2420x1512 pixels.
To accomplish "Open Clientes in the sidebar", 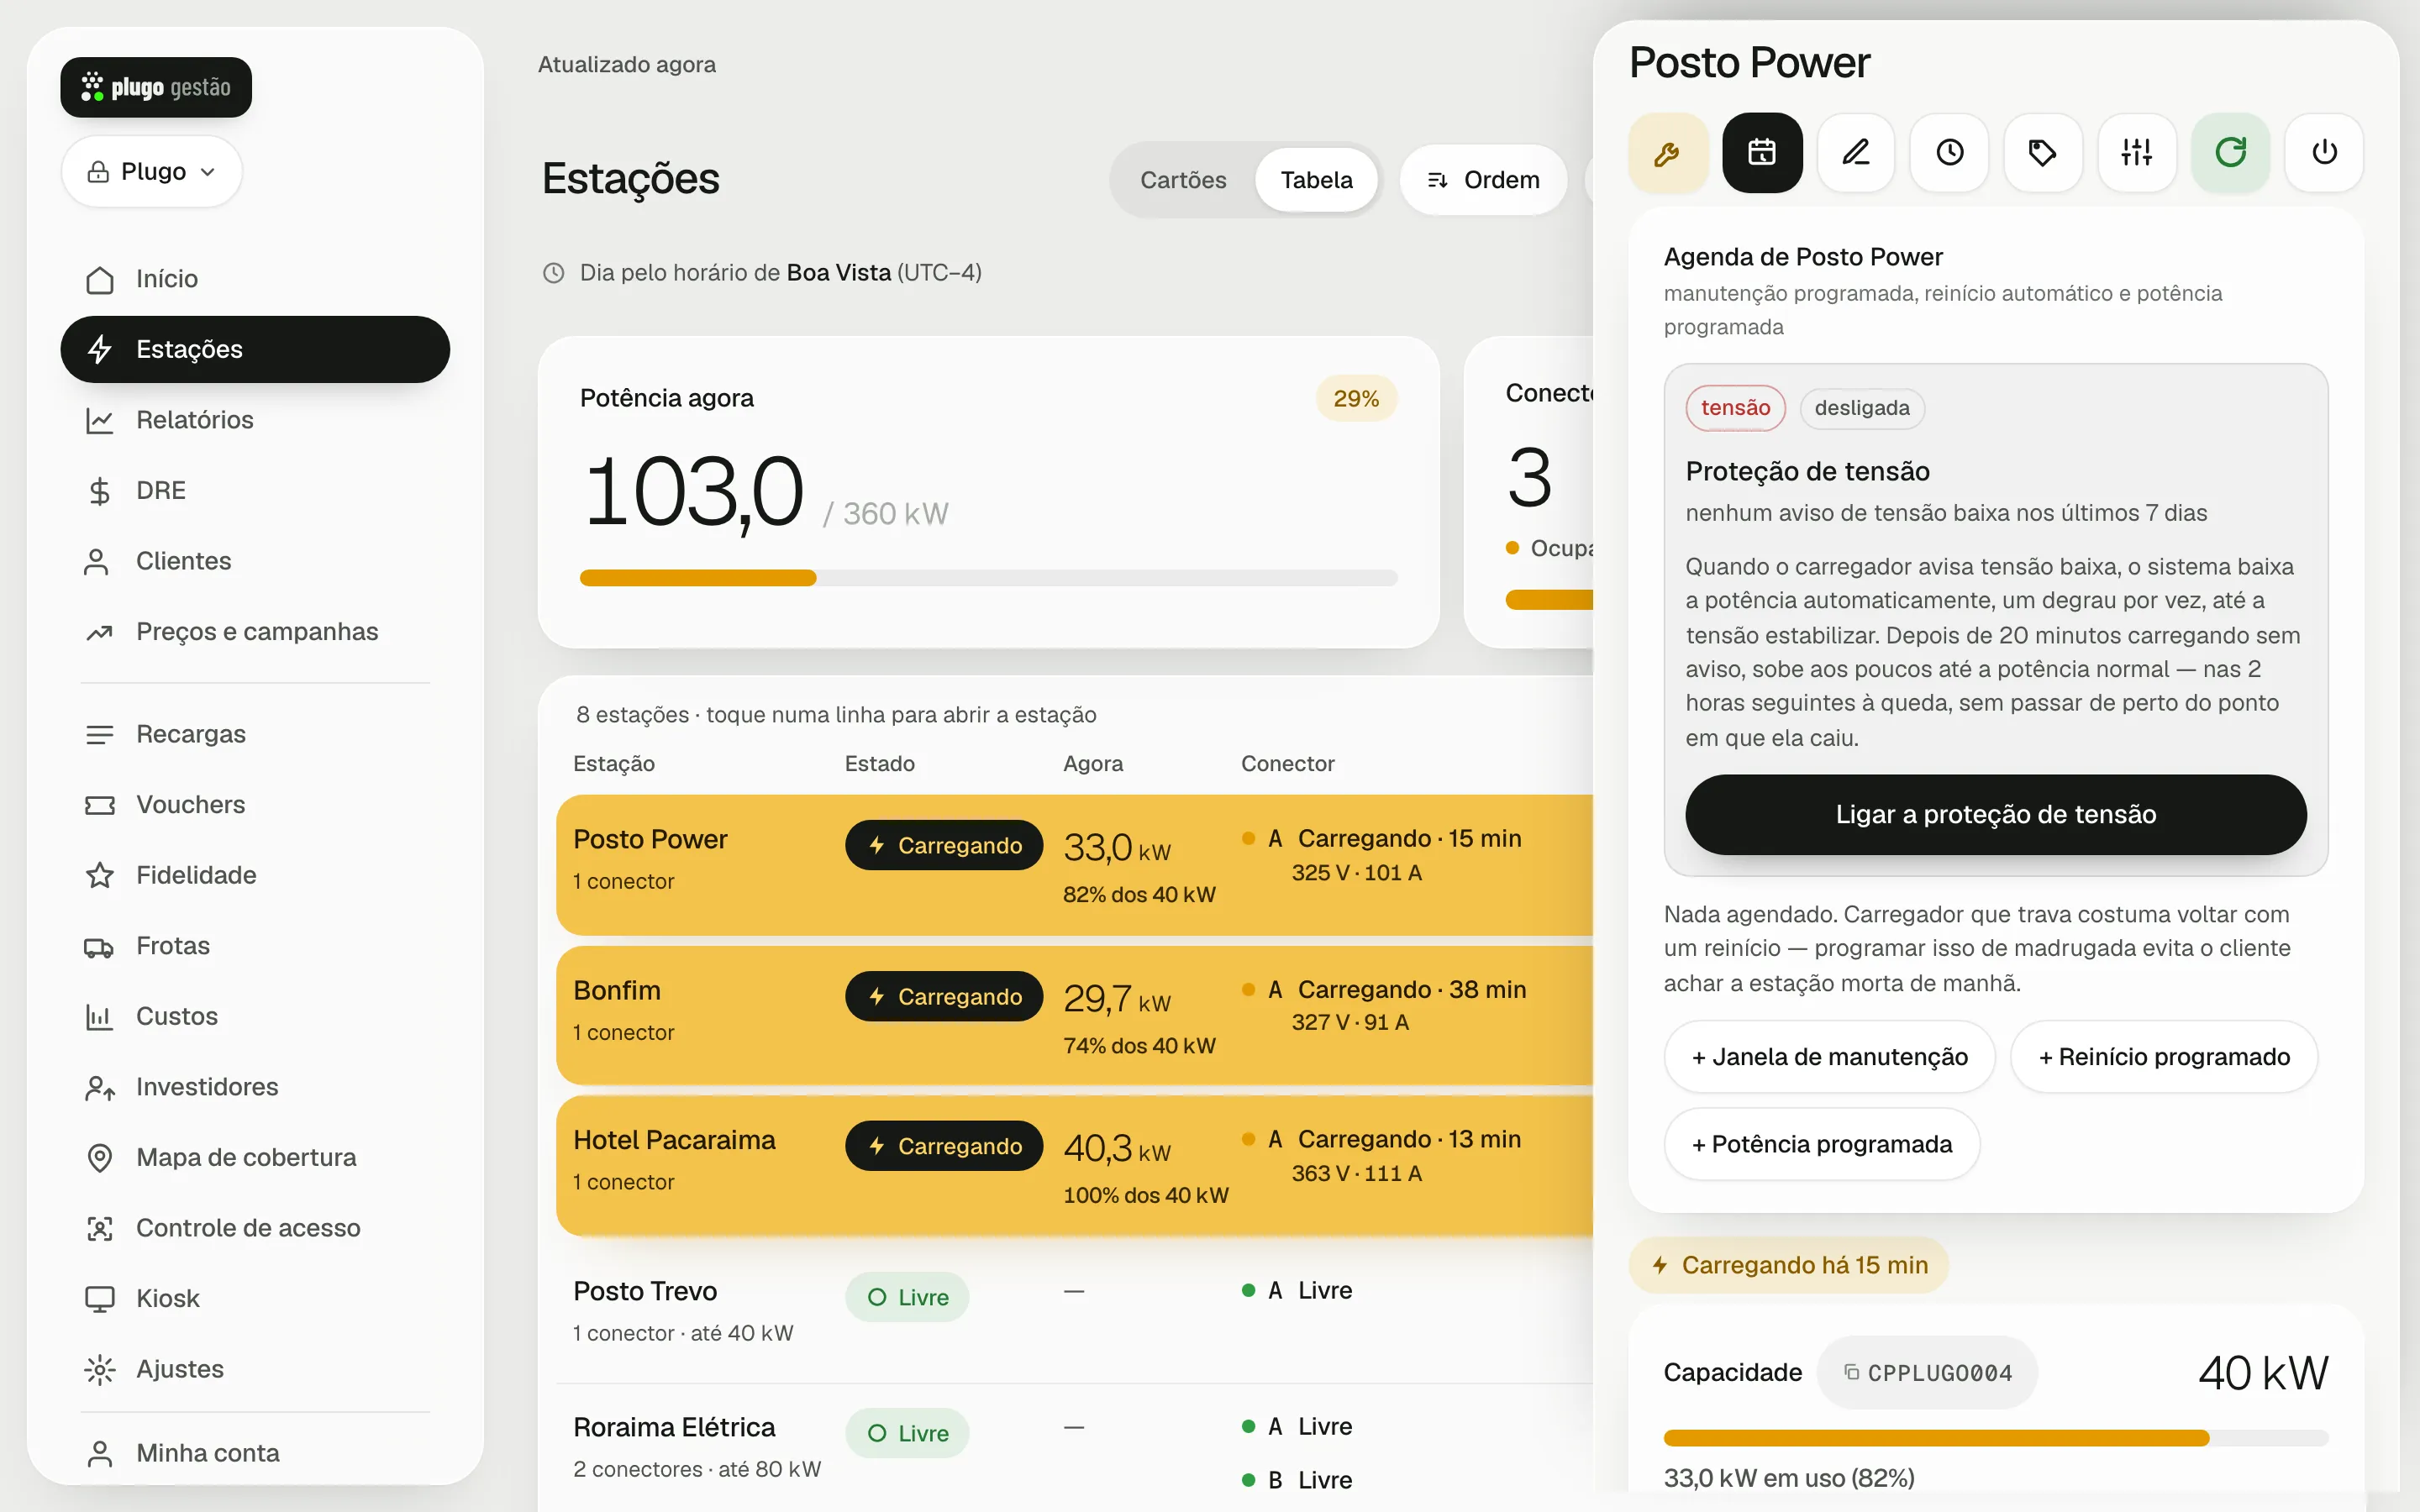I will pyautogui.click(x=255, y=561).
